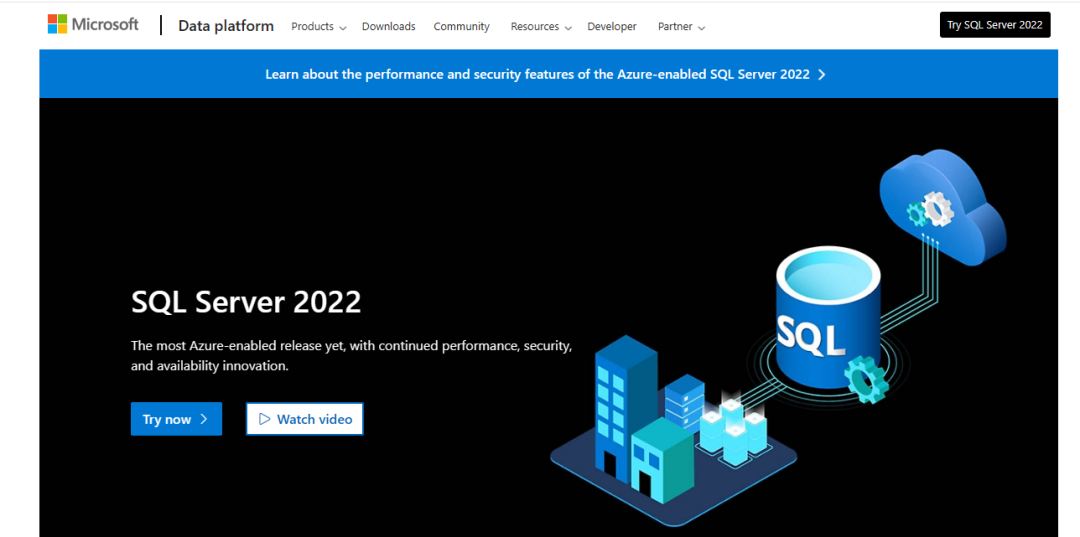Click the blue cloud graphic with gears

pos(940,207)
